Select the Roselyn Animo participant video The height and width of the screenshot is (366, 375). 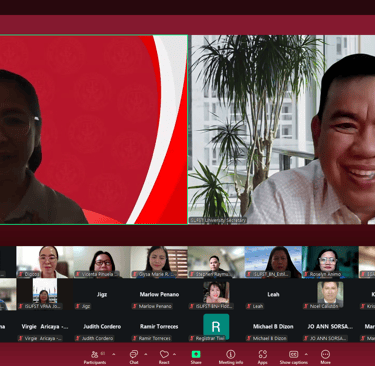pos(330,262)
